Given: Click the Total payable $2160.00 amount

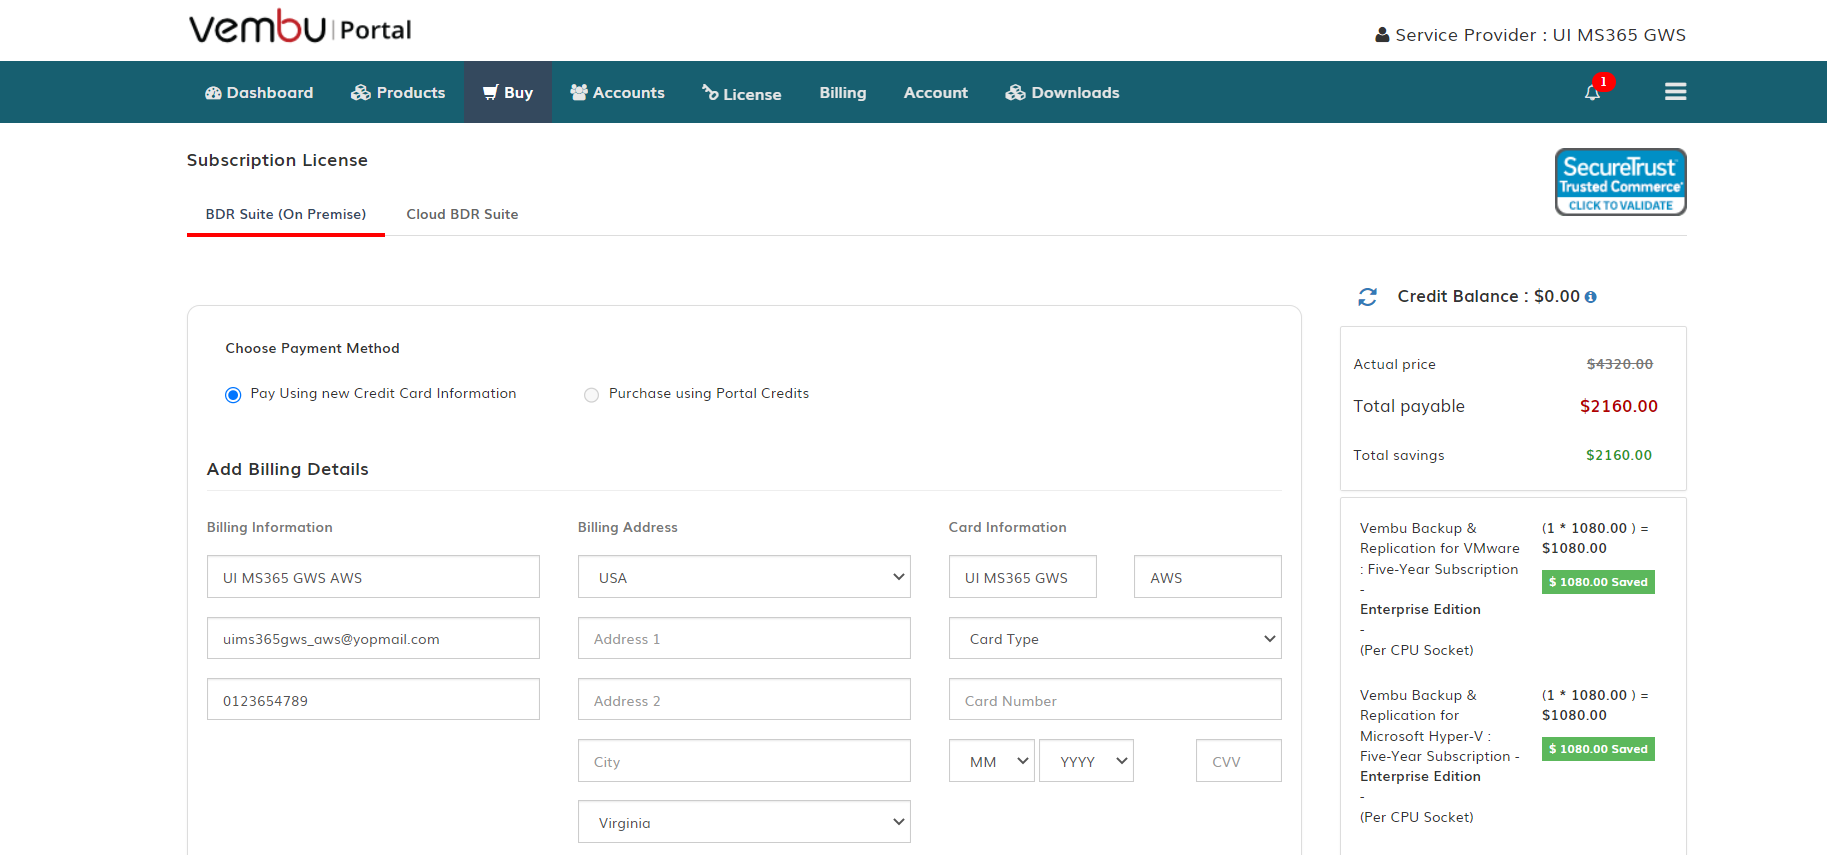Looking at the screenshot, I should click(x=1618, y=406).
